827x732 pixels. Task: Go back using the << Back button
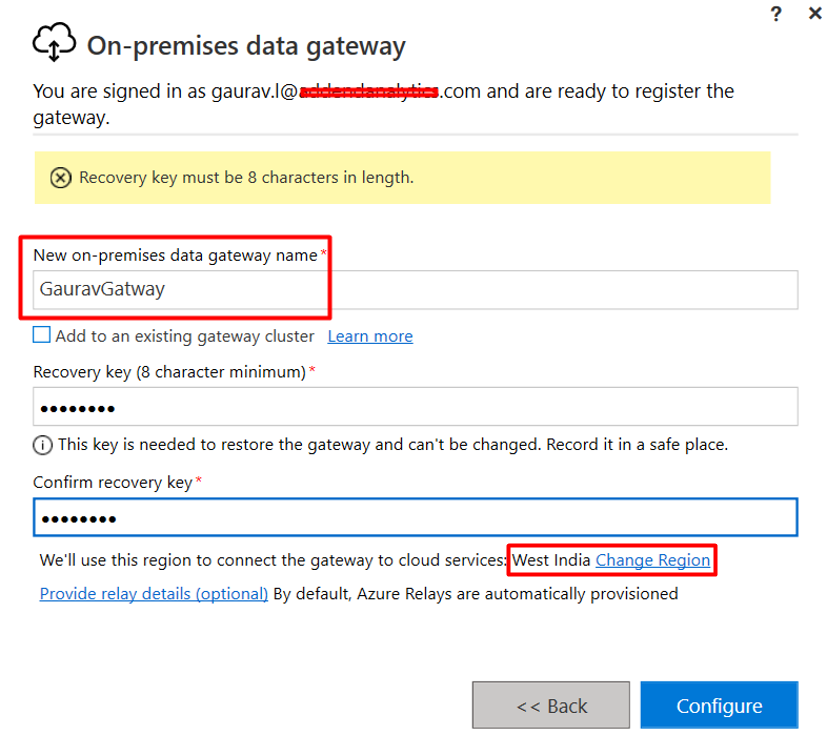click(551, 706)
